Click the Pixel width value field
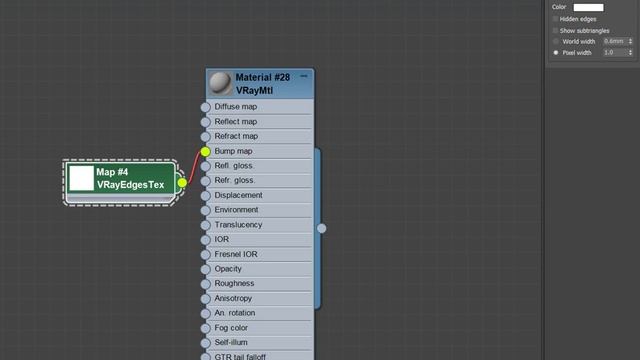Image resolution: width=640 pixels, height=360 pixels. tap(615, 53)
